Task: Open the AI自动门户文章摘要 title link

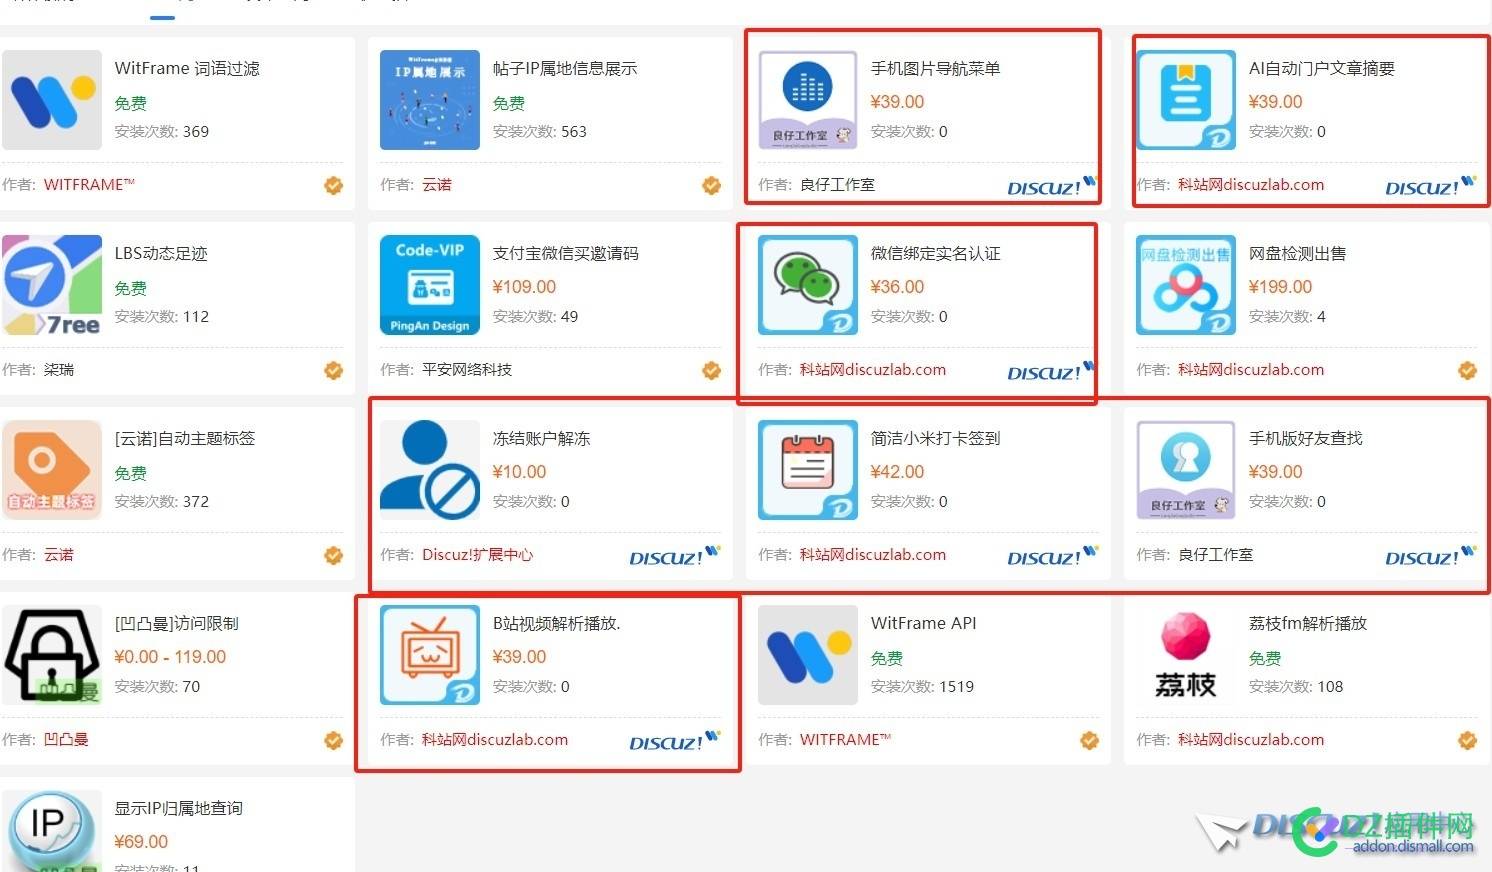Action: click(x=1322, y=68)
